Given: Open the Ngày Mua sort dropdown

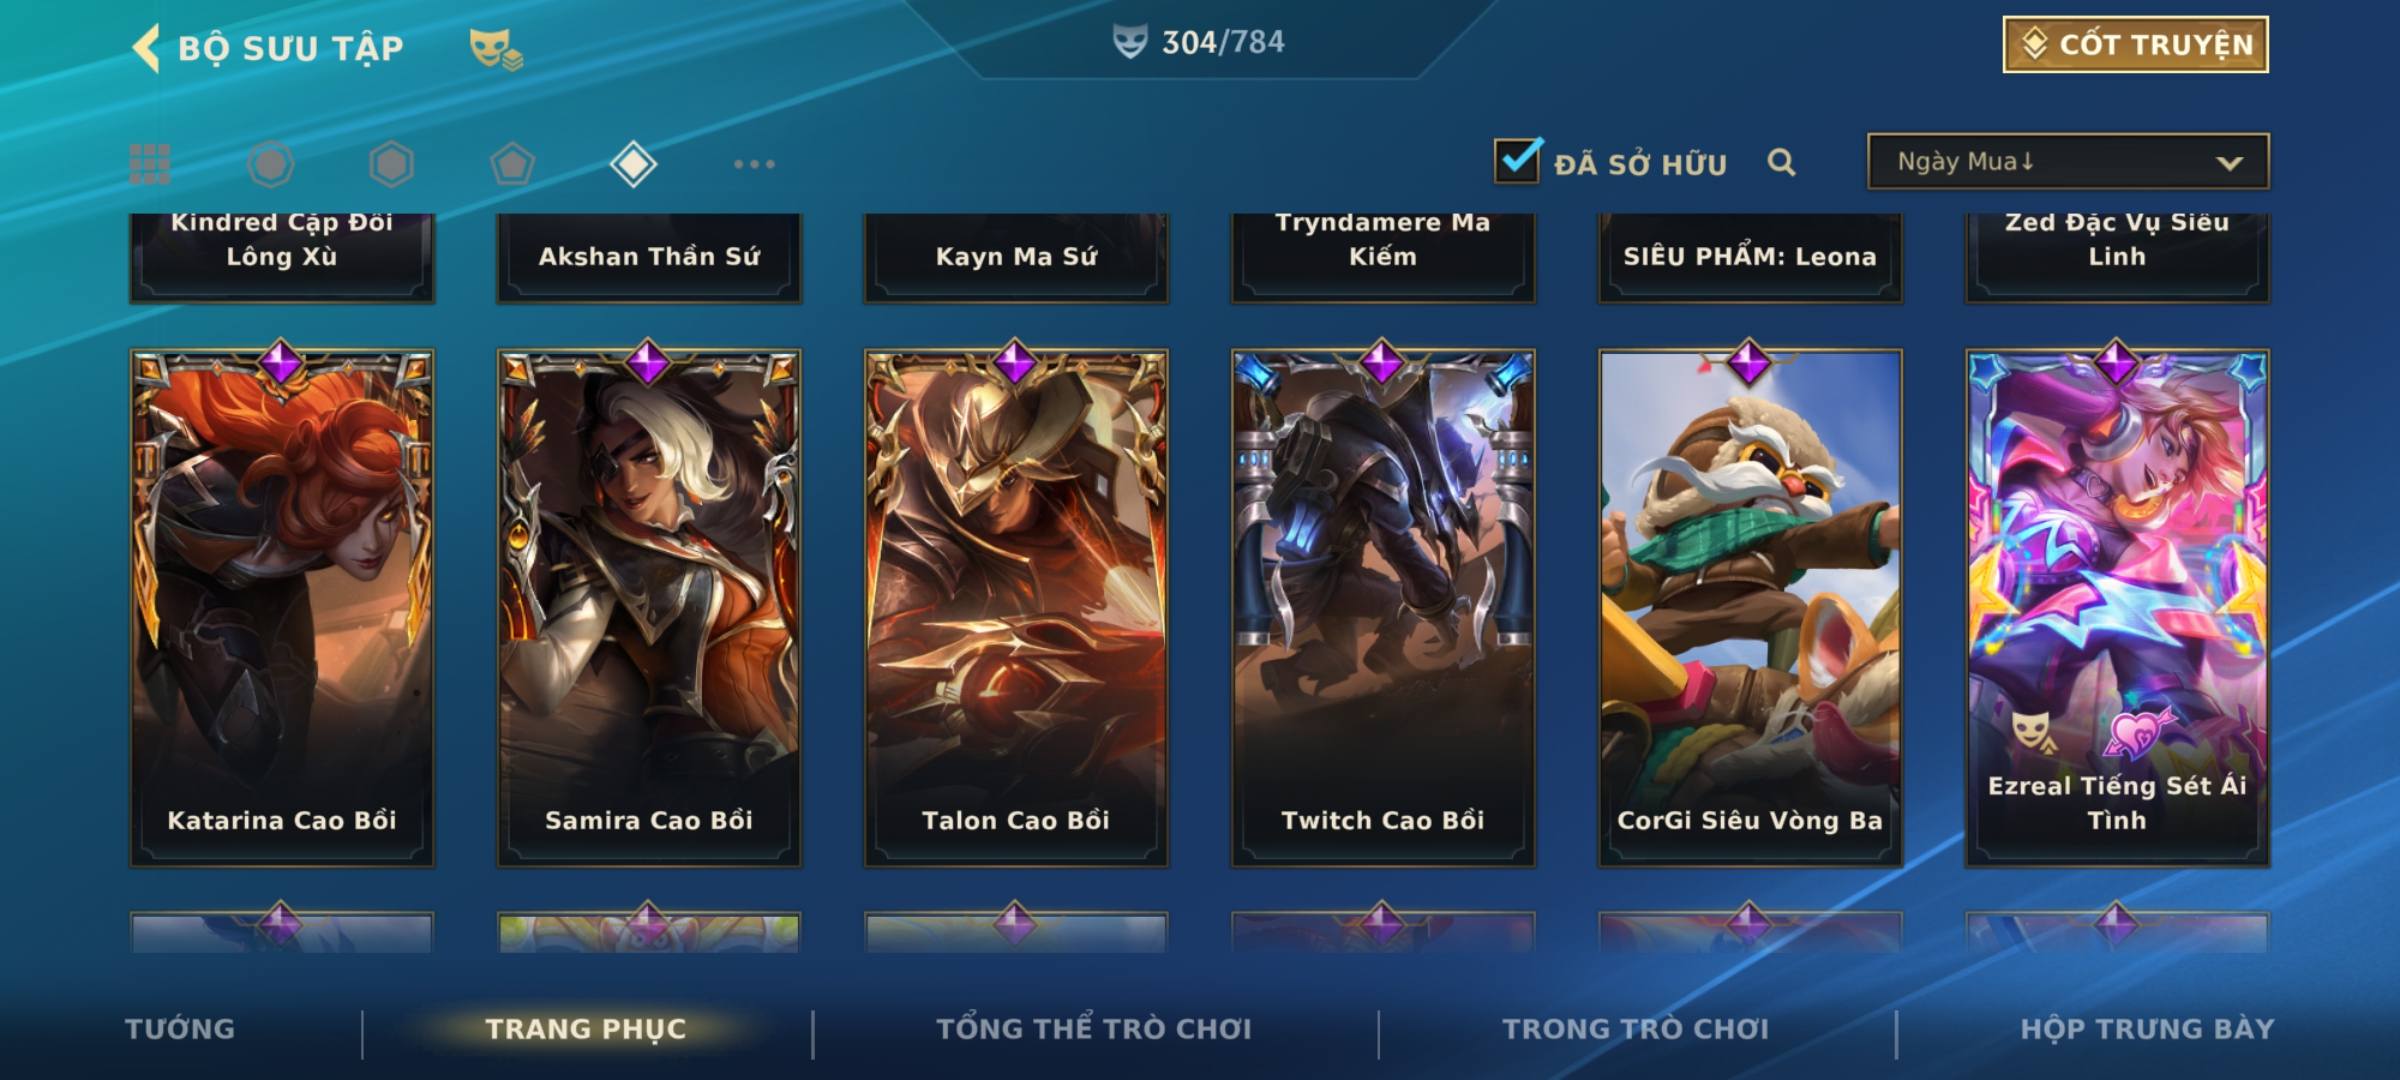Looking at the screenshot, I should (2068, 161).
